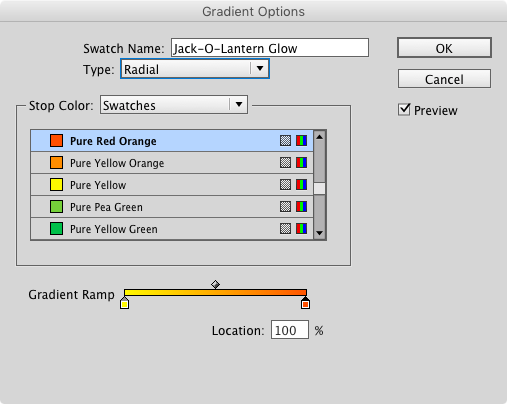Screen dimensions: 507x404
Task: Click the Pure Yellow Orange text label
Action: click(117, 163)
